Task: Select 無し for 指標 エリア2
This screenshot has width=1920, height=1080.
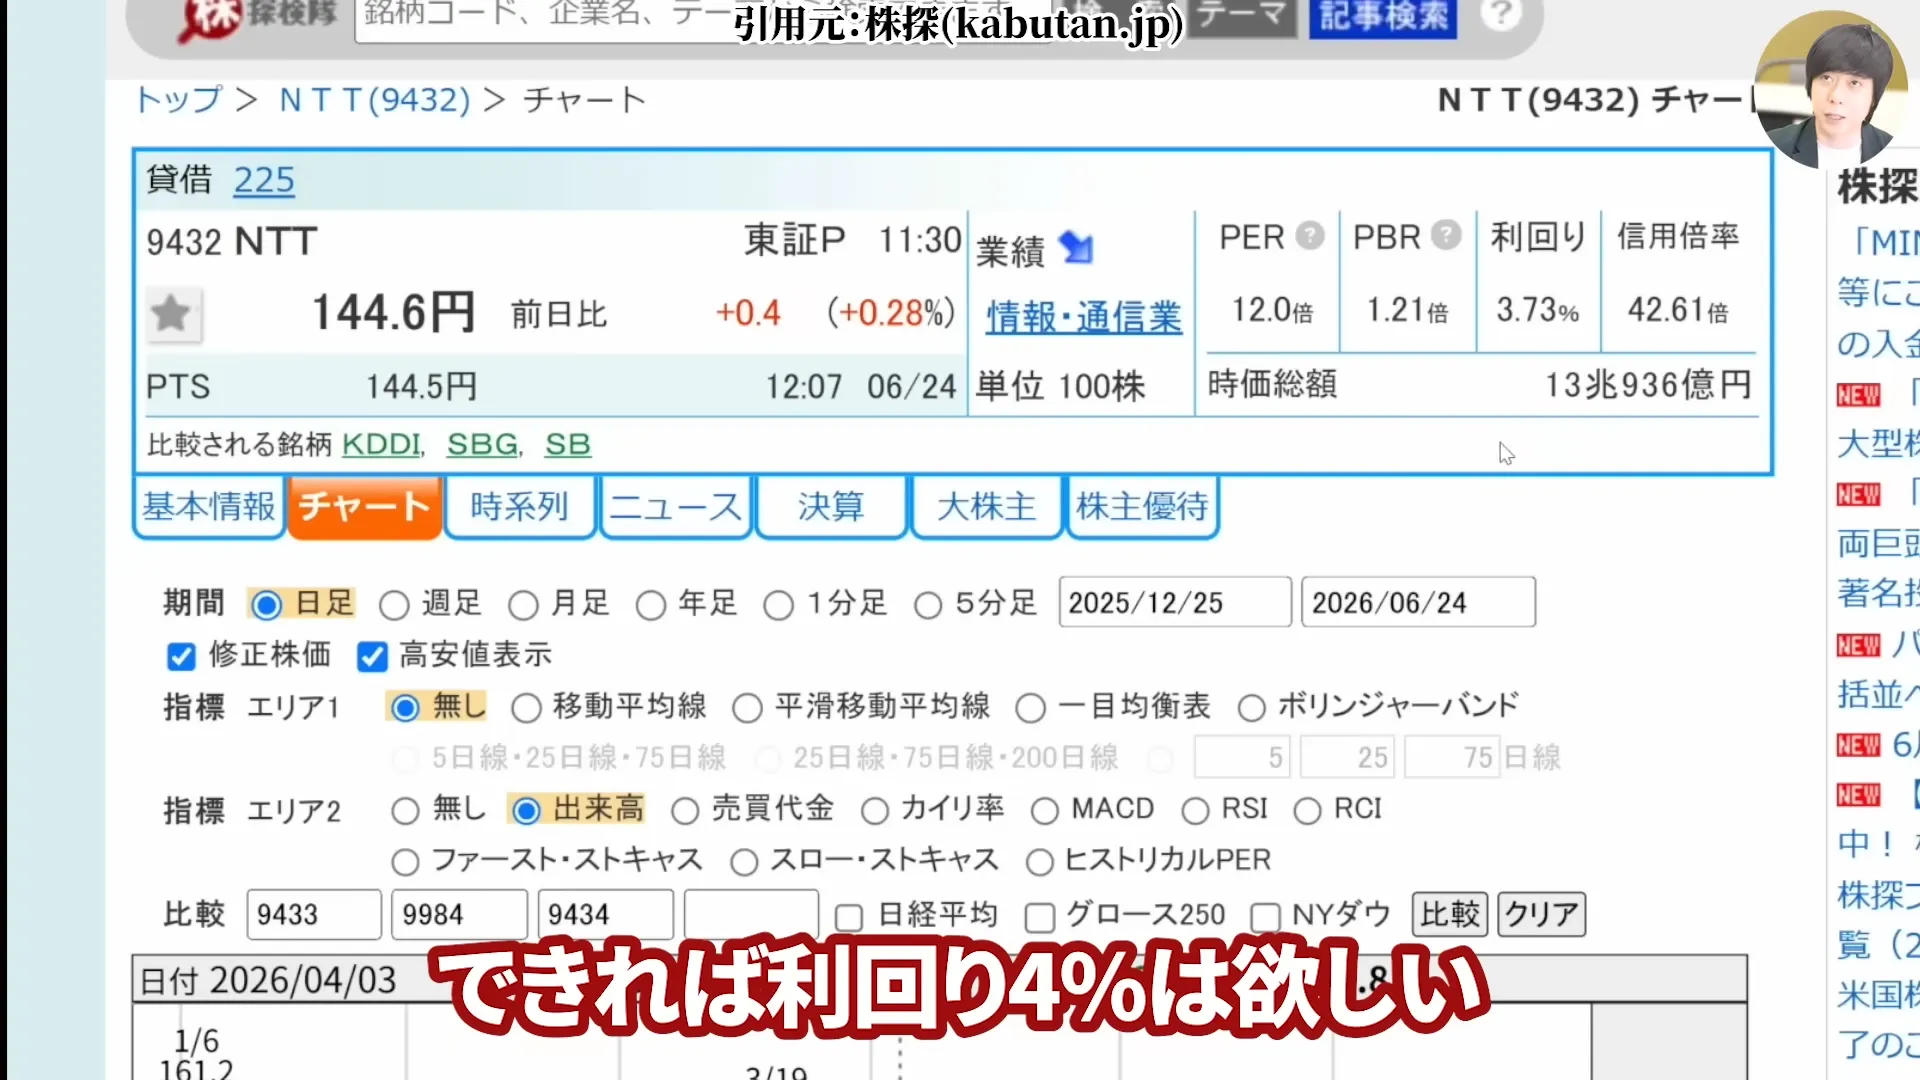Action: click(405, 811)
